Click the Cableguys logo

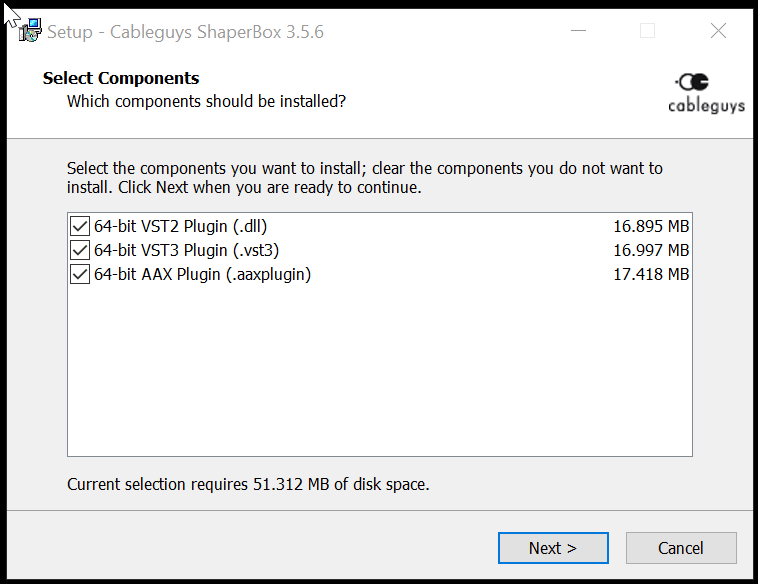coord(706,93)
